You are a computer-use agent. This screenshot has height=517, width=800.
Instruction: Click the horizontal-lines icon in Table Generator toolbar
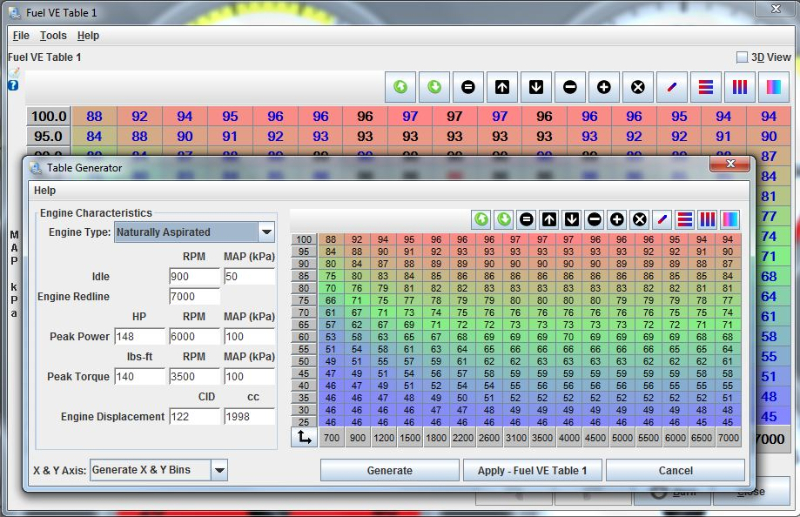point(685,219)
